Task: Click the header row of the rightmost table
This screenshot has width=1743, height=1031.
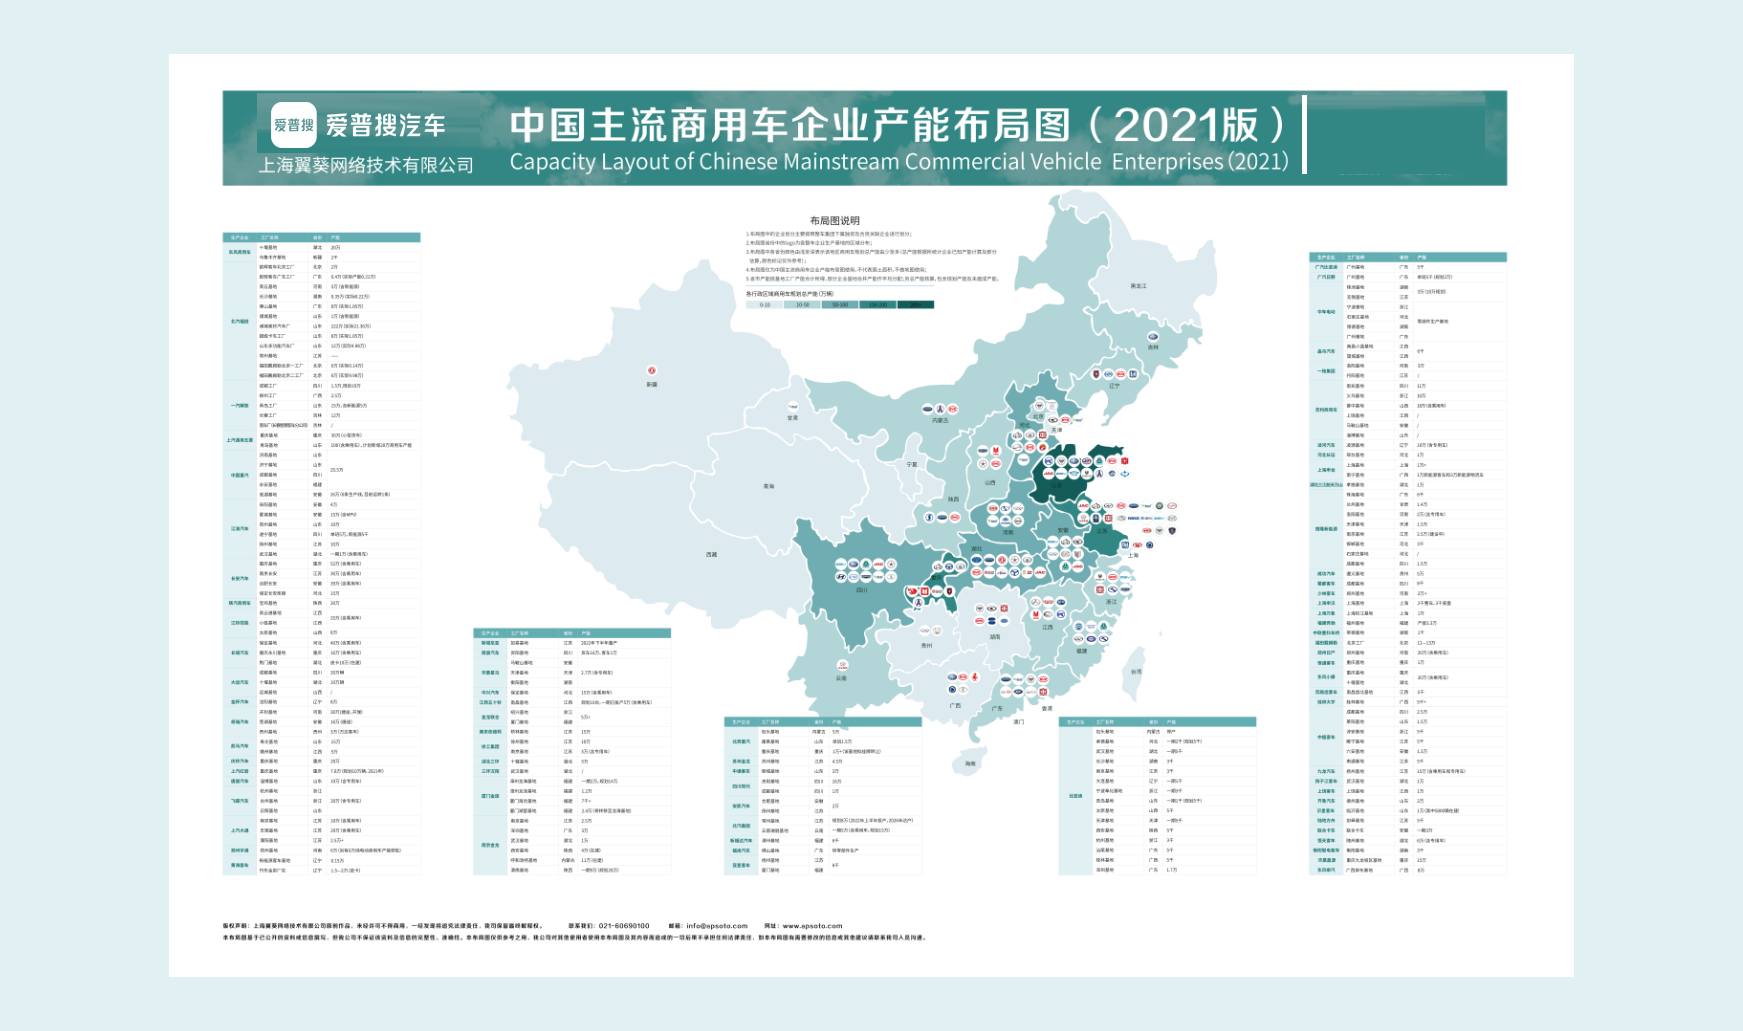Action: 1408,257
